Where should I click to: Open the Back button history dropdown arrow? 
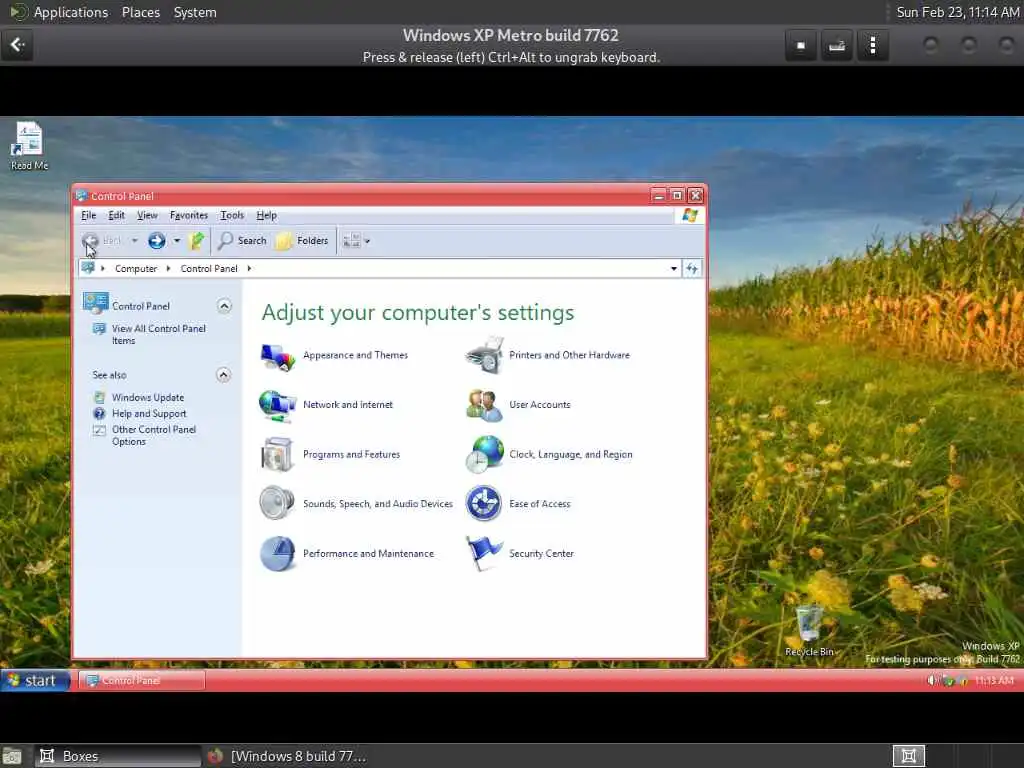pos(135,241)
